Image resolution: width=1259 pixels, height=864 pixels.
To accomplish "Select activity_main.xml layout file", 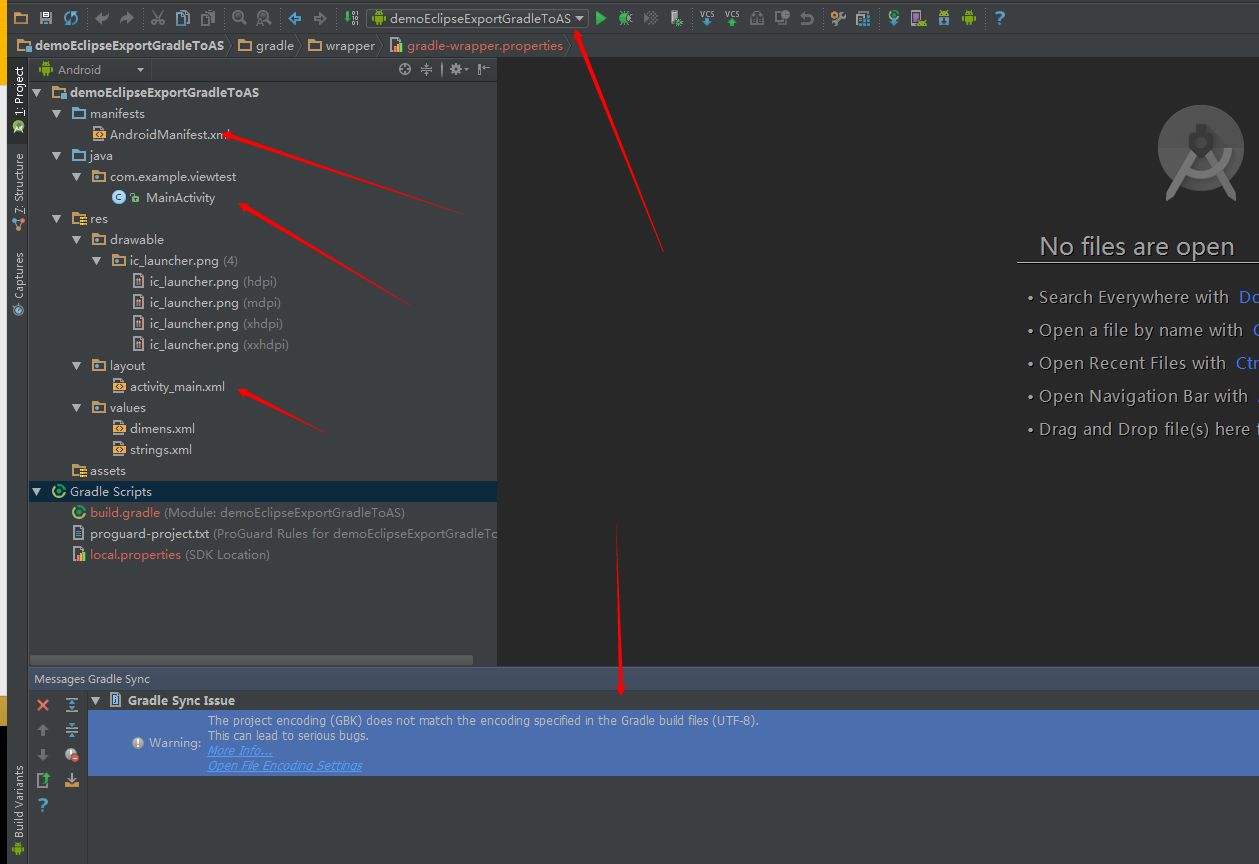I will pos(177,386).
